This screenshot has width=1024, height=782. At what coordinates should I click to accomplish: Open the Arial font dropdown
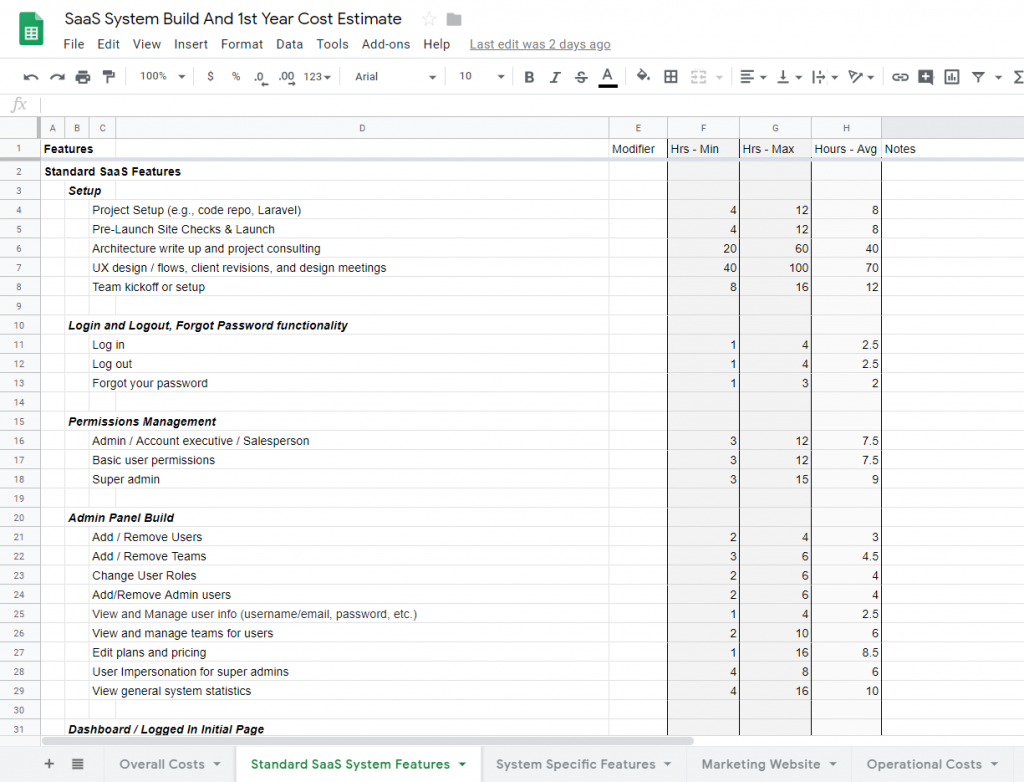pyautogui.click(x=395, y=77)
